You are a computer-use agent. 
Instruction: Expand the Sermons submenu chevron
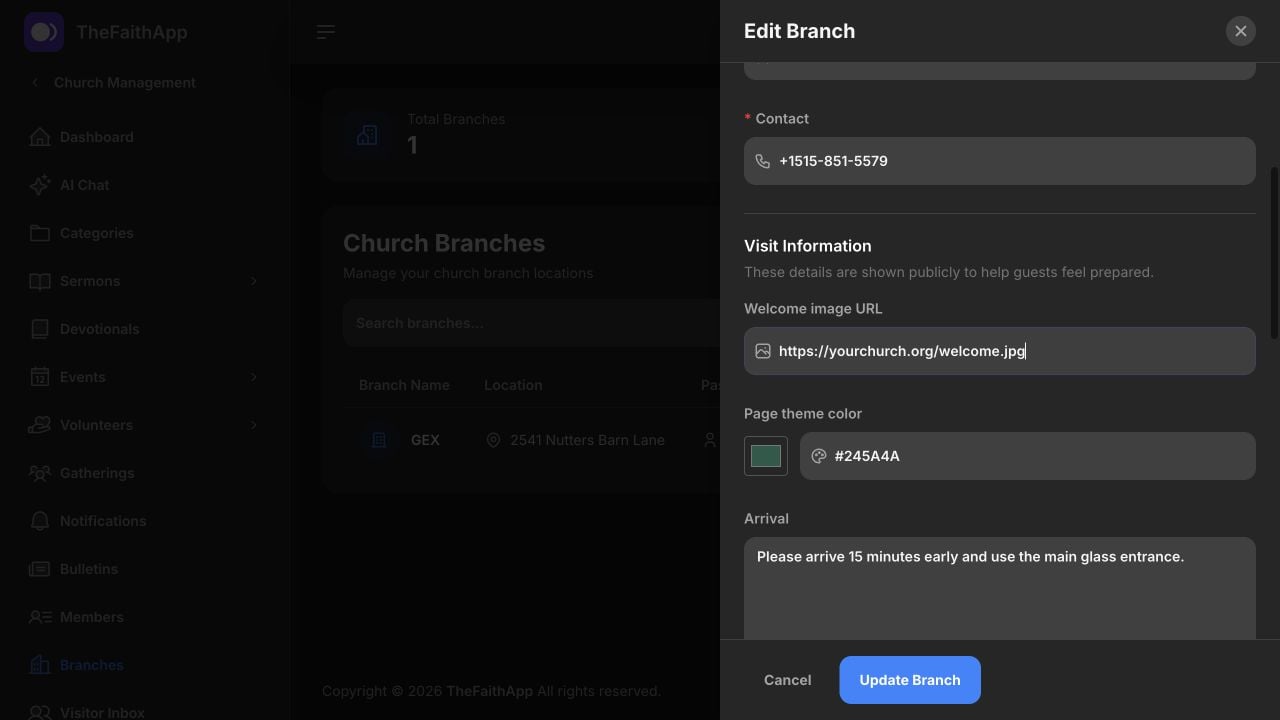click(253, 281)
